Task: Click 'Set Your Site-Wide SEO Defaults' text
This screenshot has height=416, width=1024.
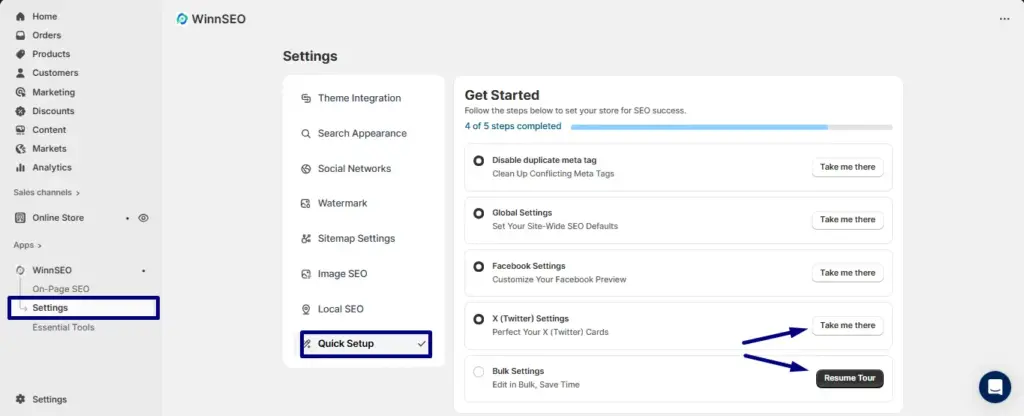Action: (x=555, y=226)
